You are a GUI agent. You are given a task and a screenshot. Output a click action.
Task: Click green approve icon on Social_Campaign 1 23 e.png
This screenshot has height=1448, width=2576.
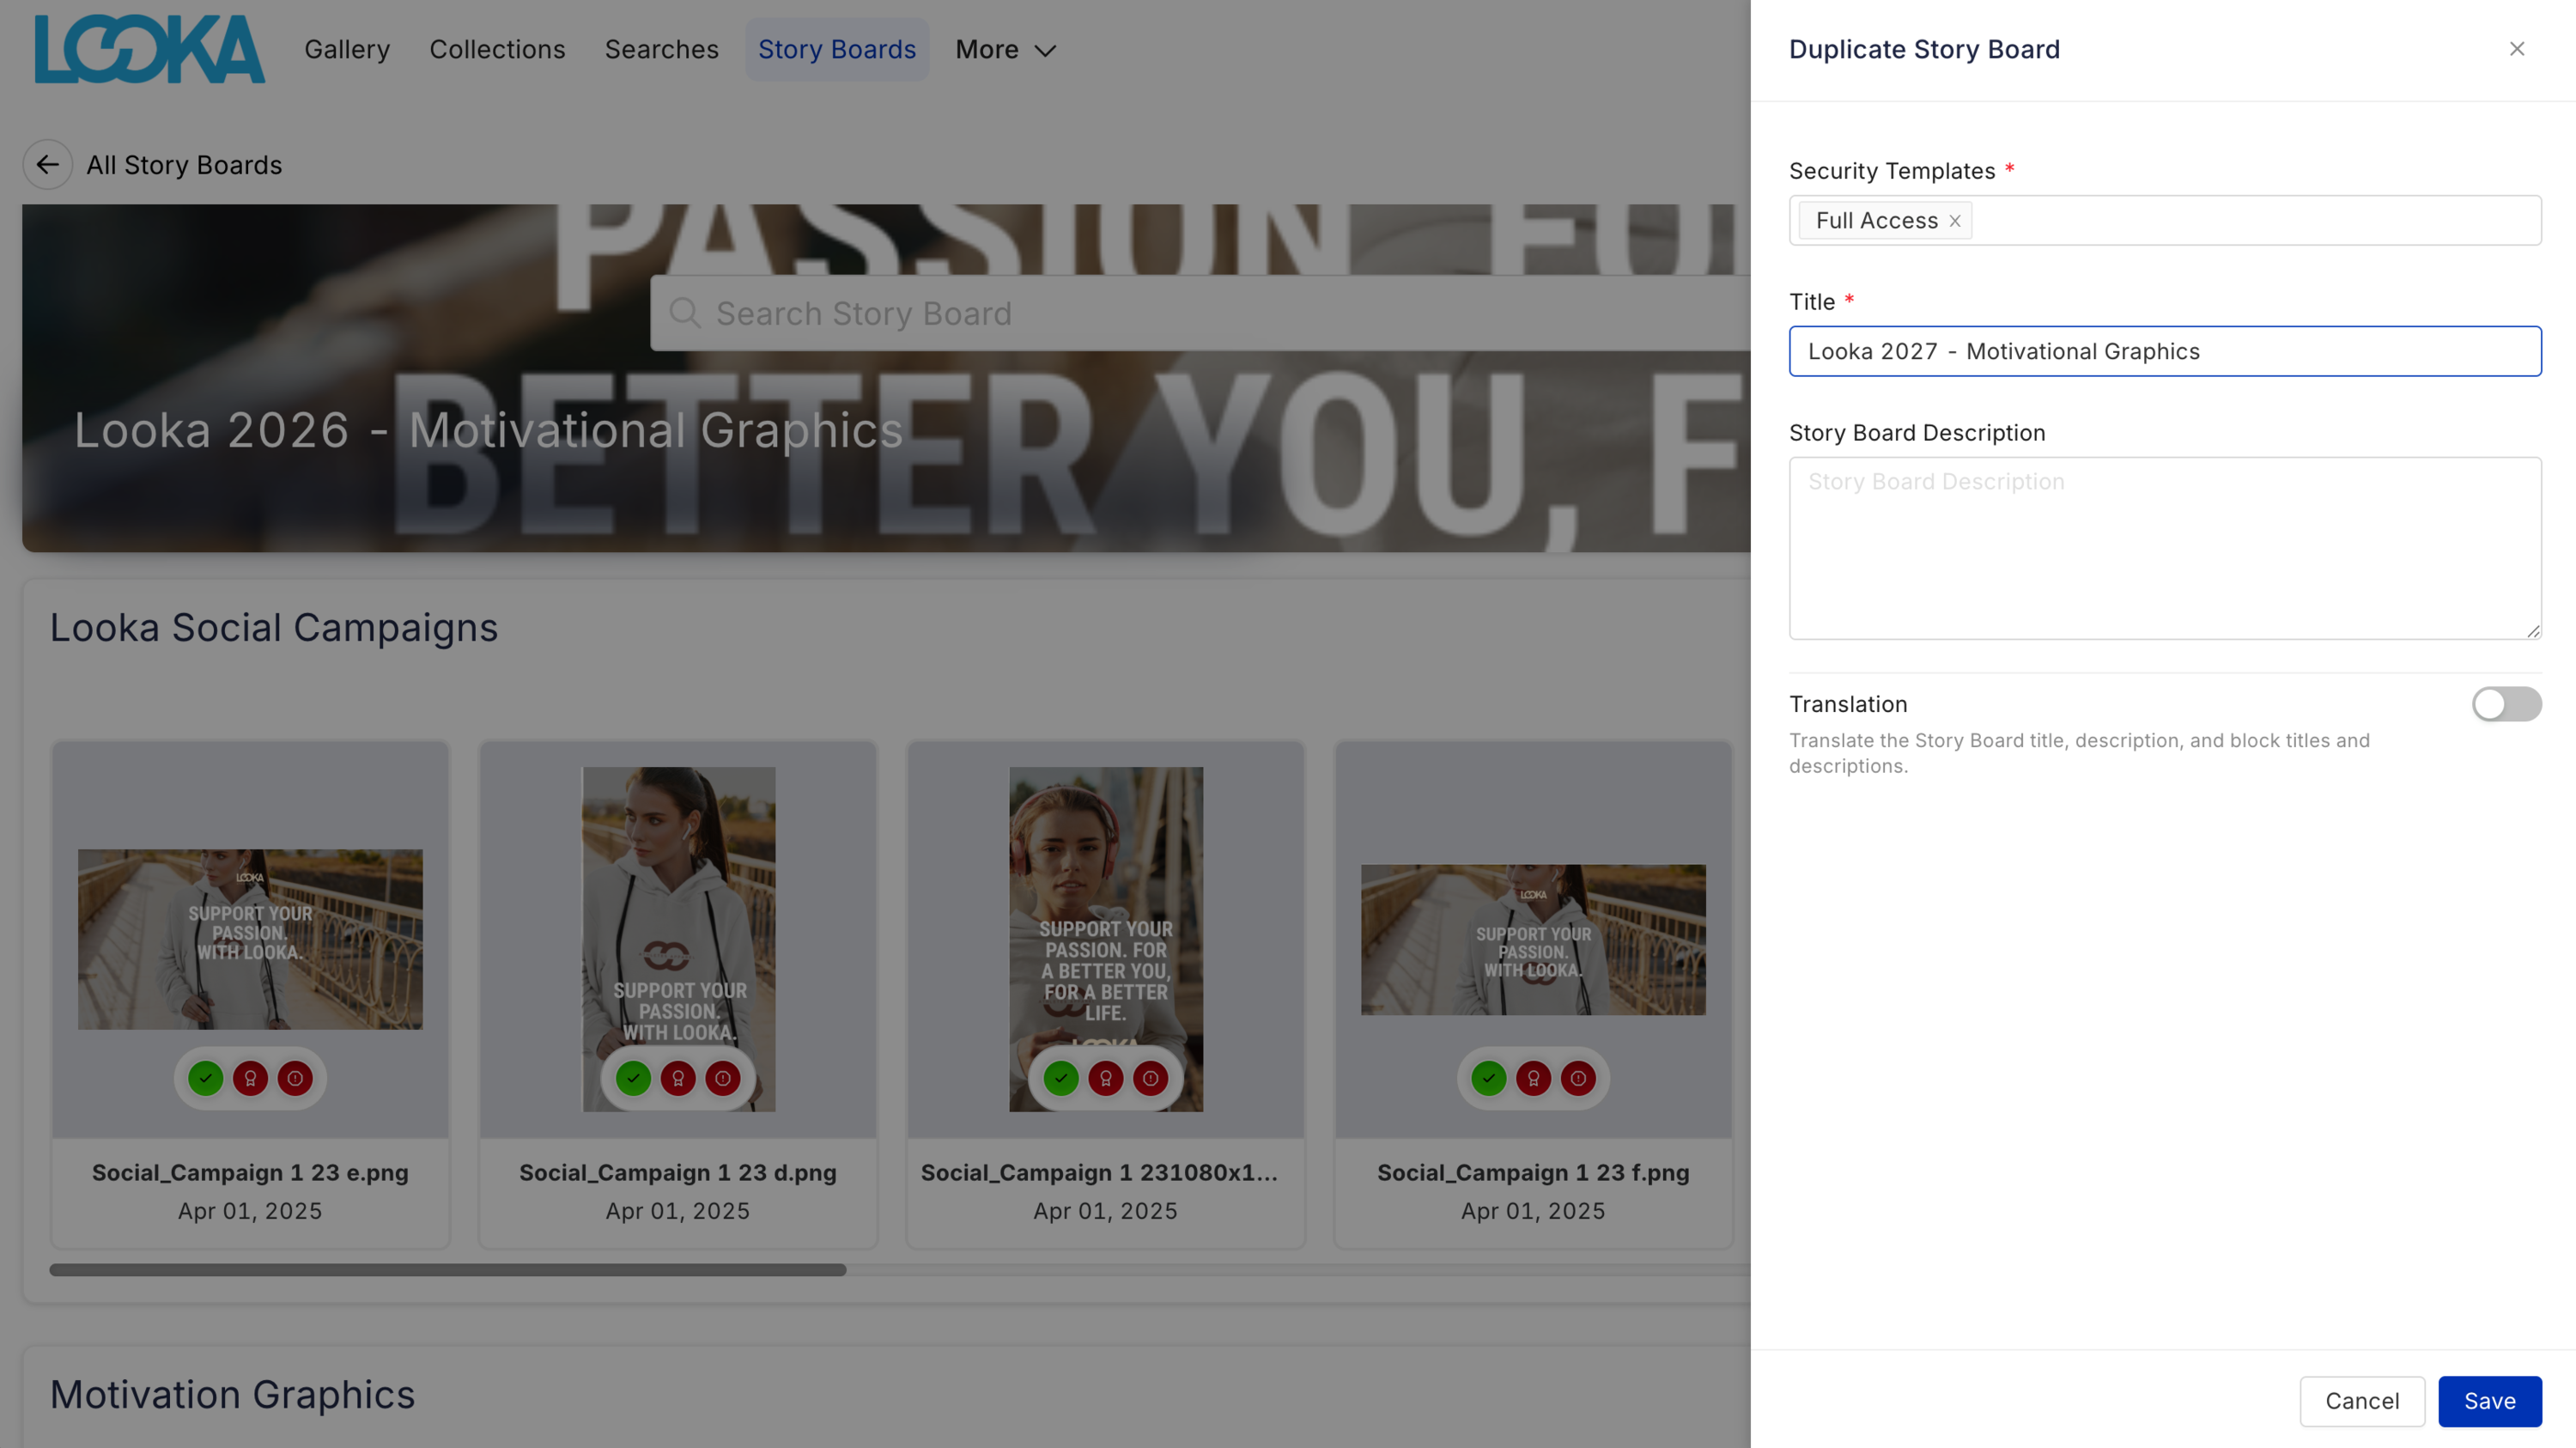coord(206,1078)
